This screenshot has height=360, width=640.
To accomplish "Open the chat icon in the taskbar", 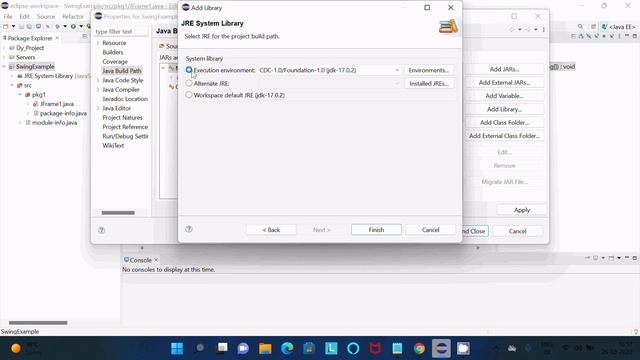I will (243, 349).
